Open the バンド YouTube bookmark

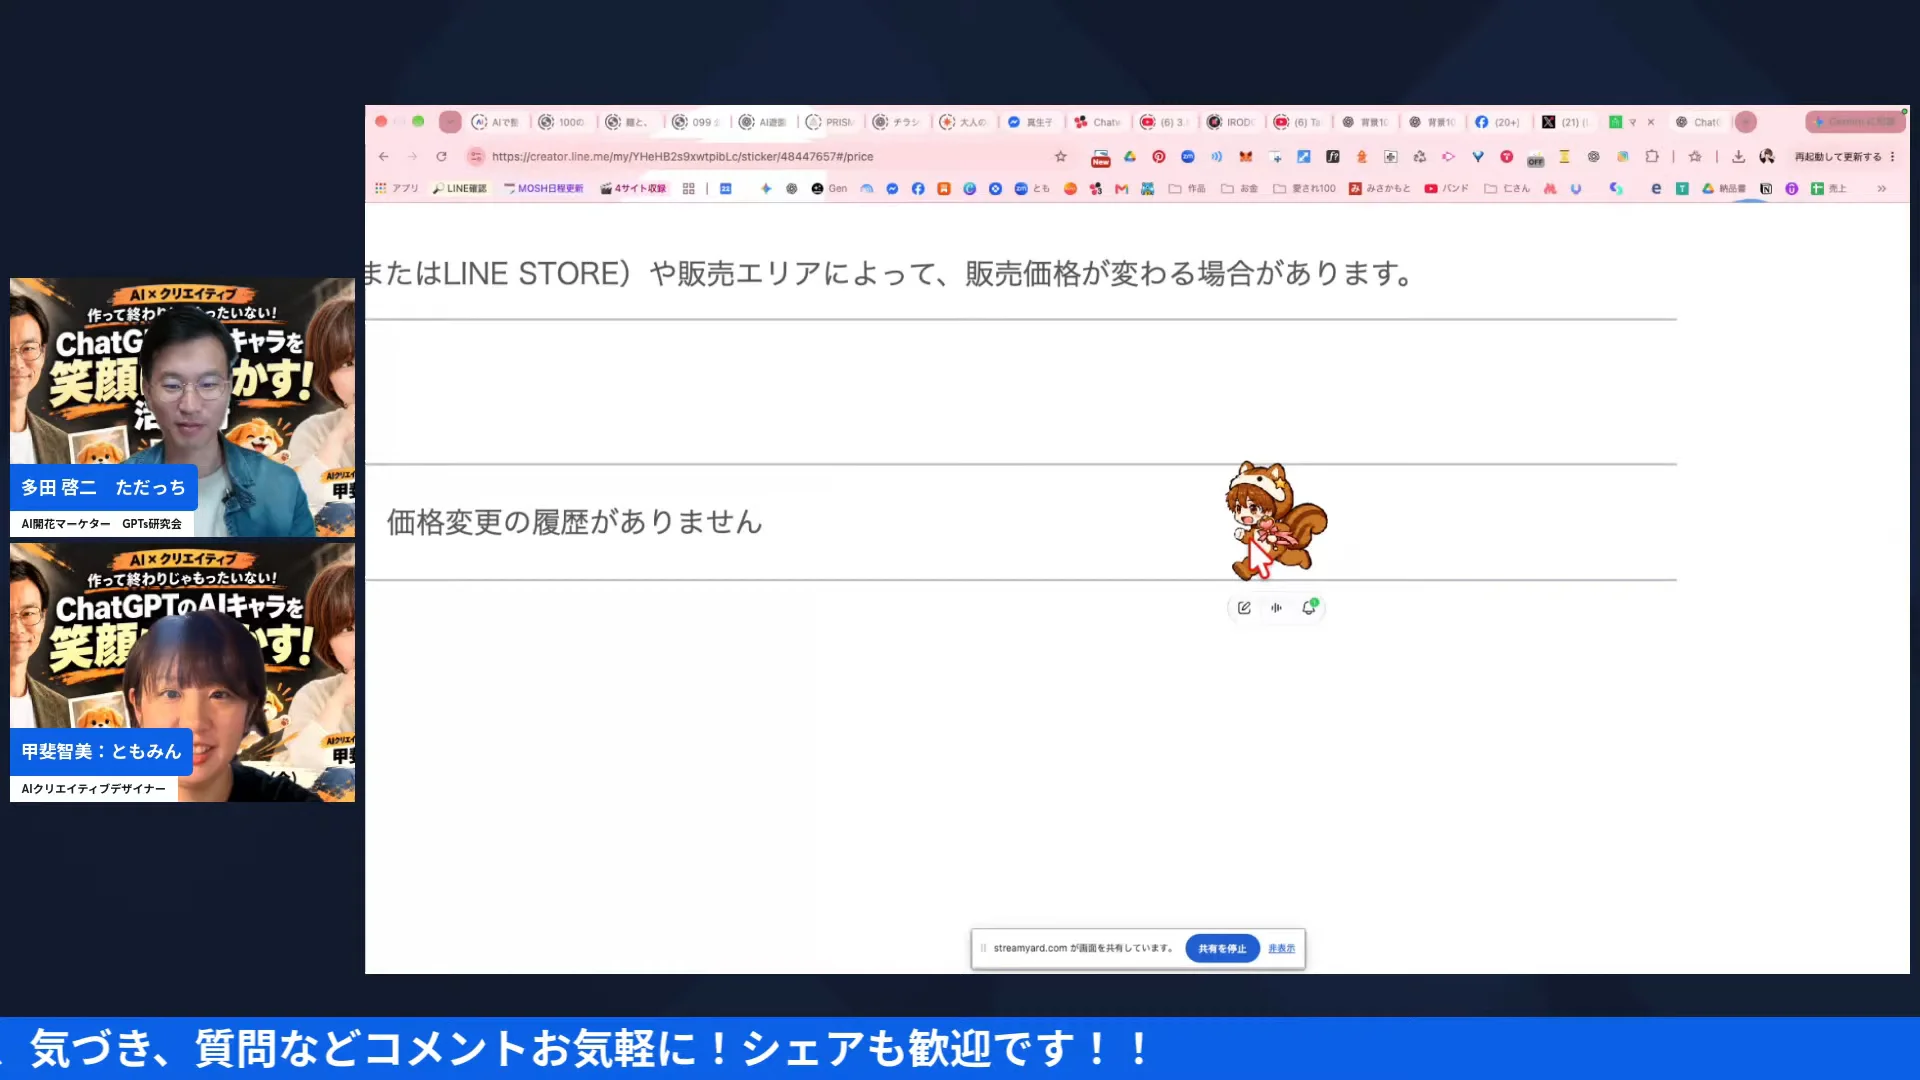[1446, 188]
